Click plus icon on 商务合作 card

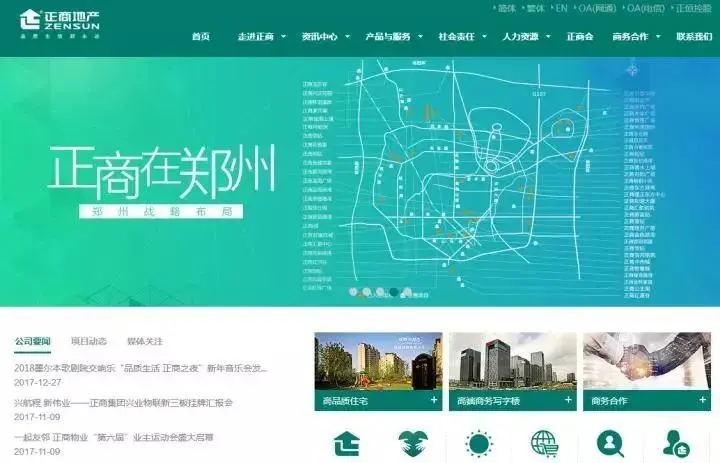pyautogui.click(x=703, y=400)
